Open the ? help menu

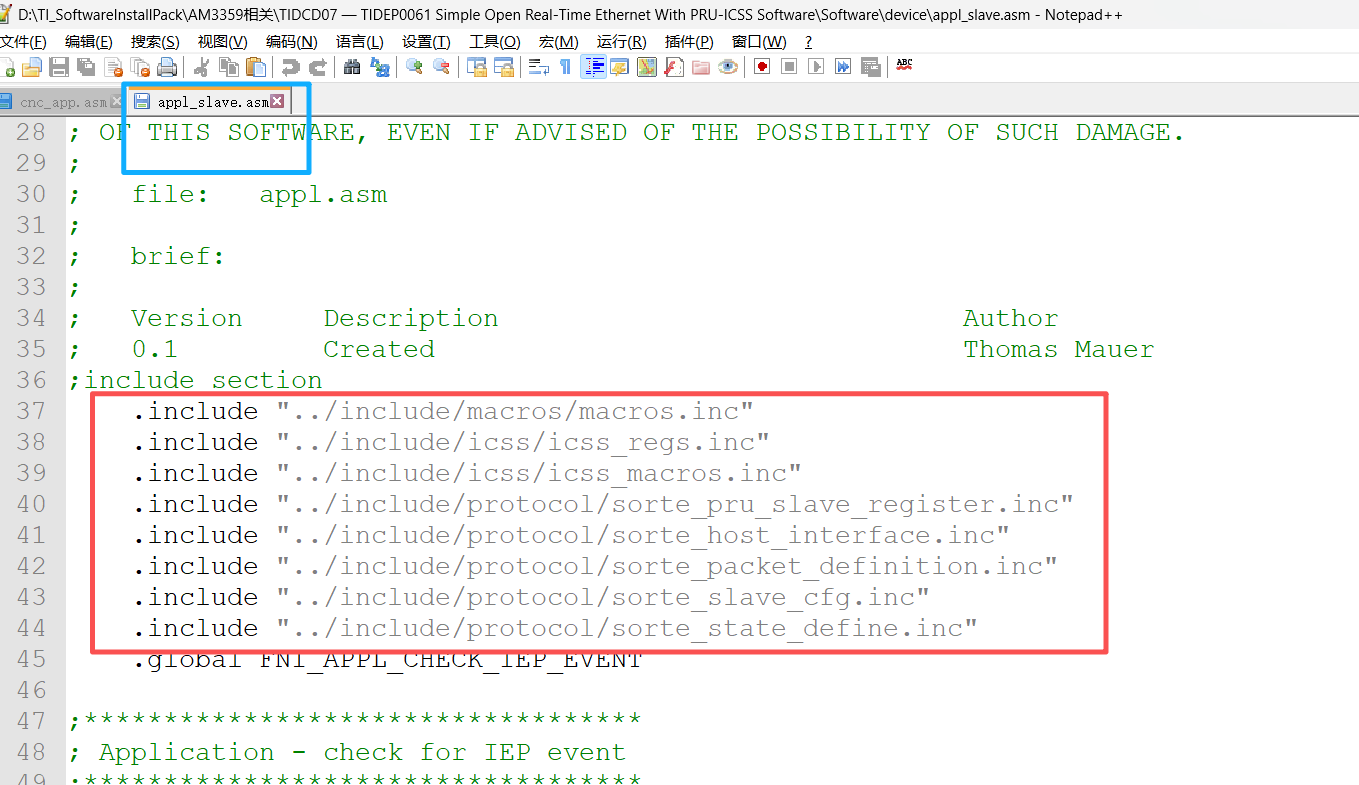[x=808, y=41]
